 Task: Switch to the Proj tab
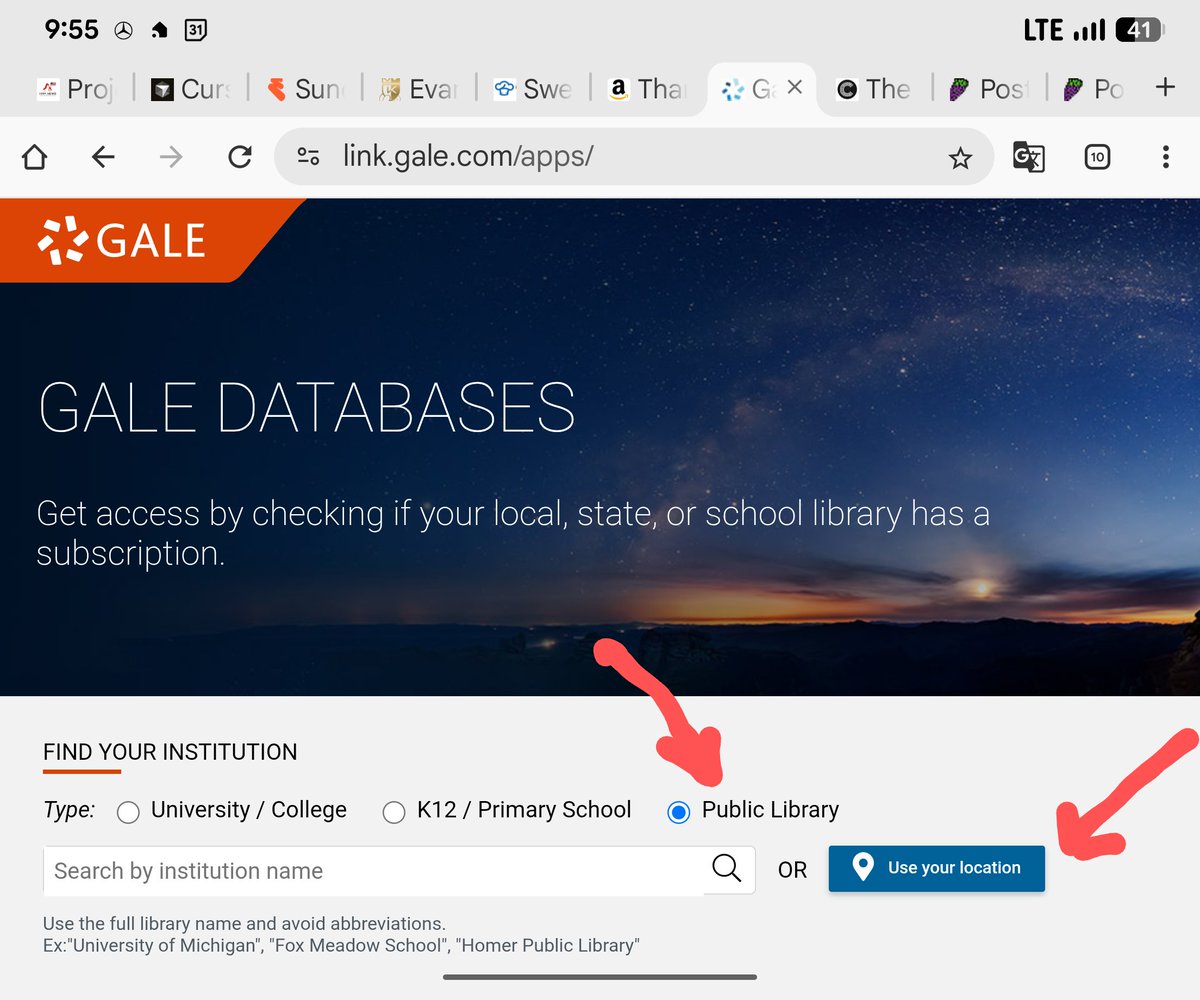point(76,89)
